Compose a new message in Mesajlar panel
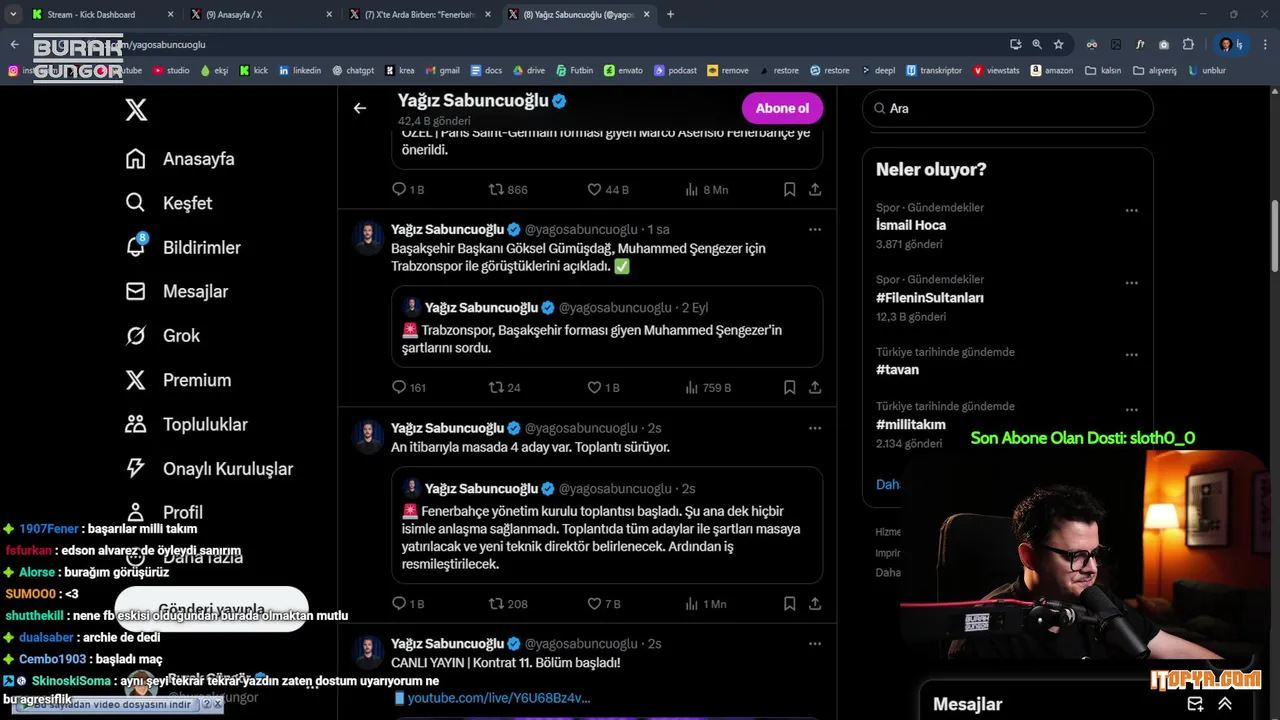Viewport: 1280px width, 720px height. [x=1194, y=704]
